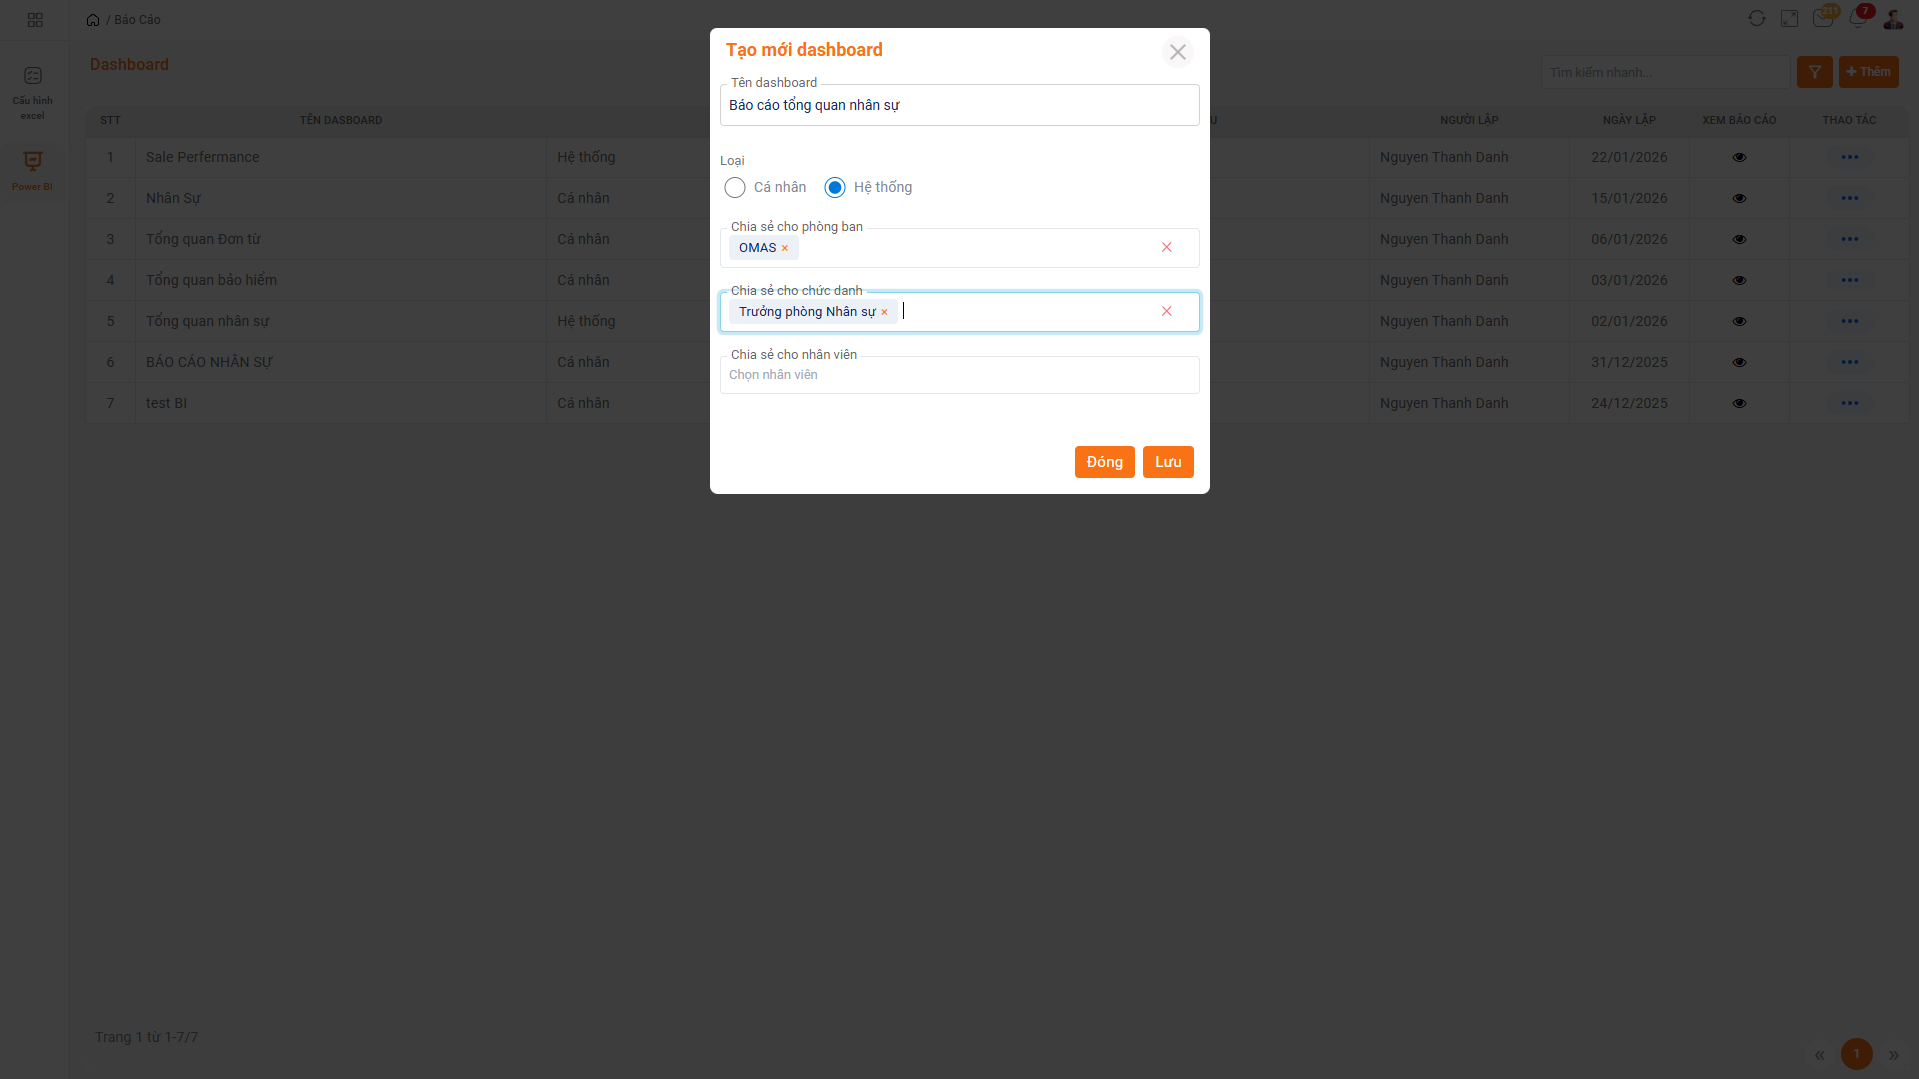Select the Hệ thống radio option
This screenshot has width=1919, height=1079.
click(835, 188)
